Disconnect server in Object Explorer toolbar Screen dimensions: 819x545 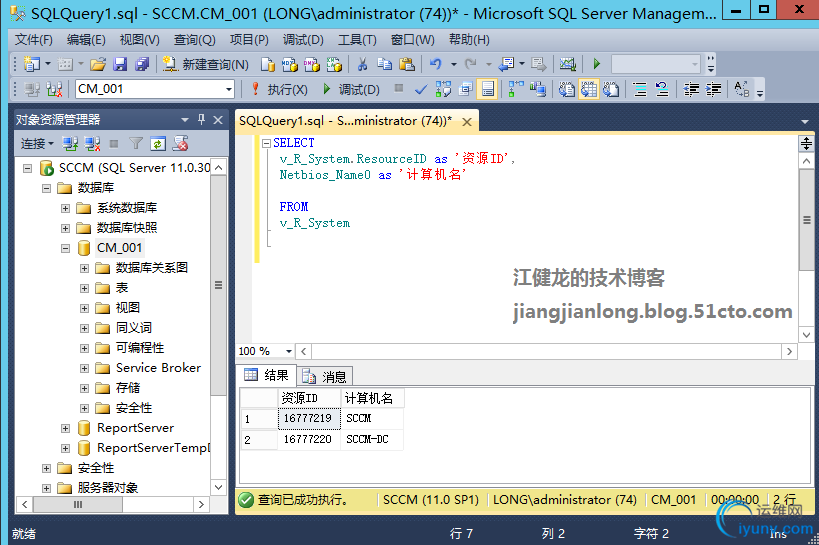(92, 144)
